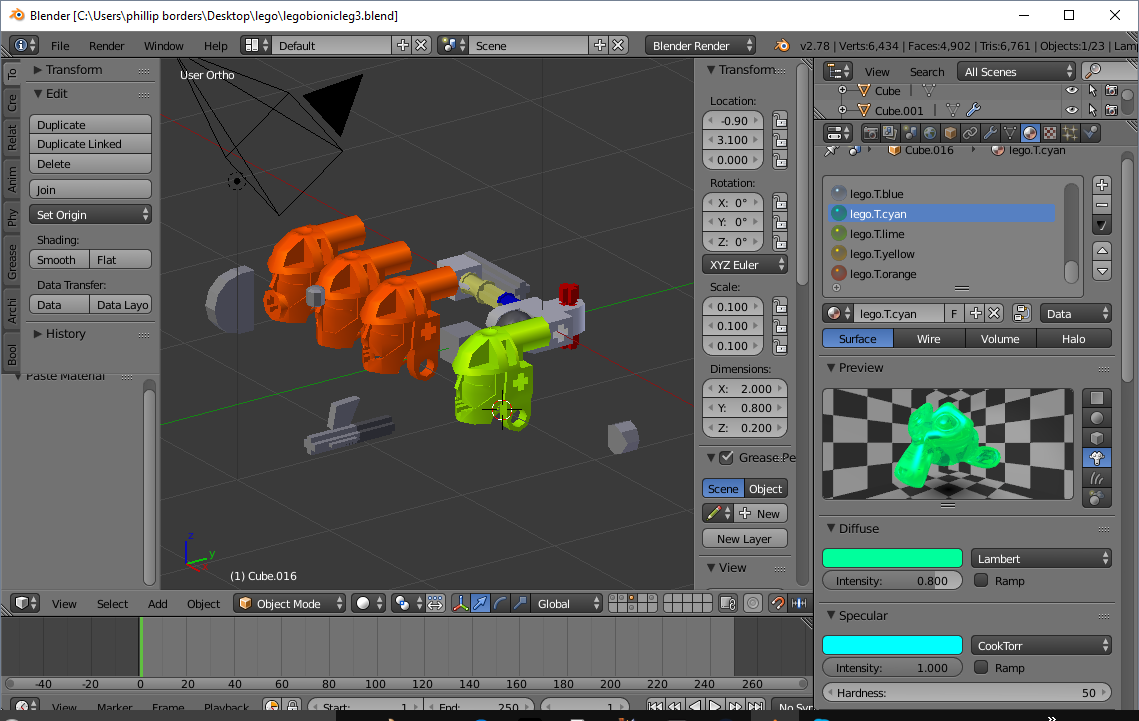1139x721 pixels.
Task: Open the Lambert diffuse shader dropdown
Action: click(x=1041, y=558)
